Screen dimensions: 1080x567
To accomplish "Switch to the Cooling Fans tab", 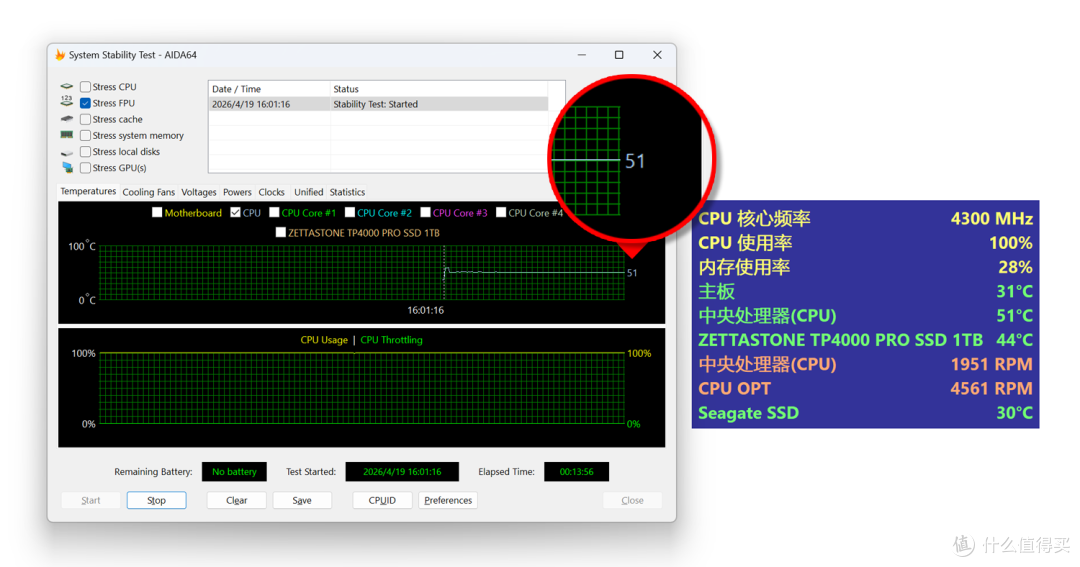I will (x=148, y=192).
